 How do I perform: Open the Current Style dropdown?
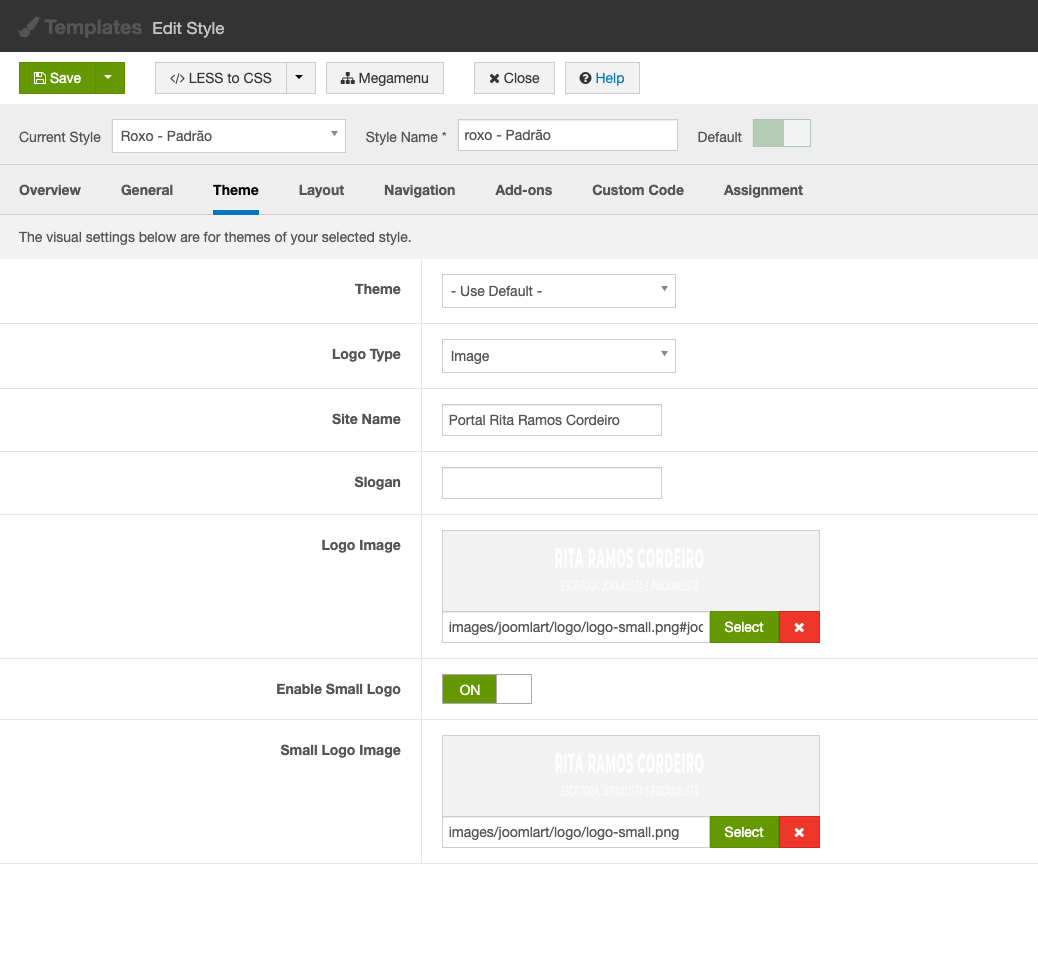(x=229, y=136)
